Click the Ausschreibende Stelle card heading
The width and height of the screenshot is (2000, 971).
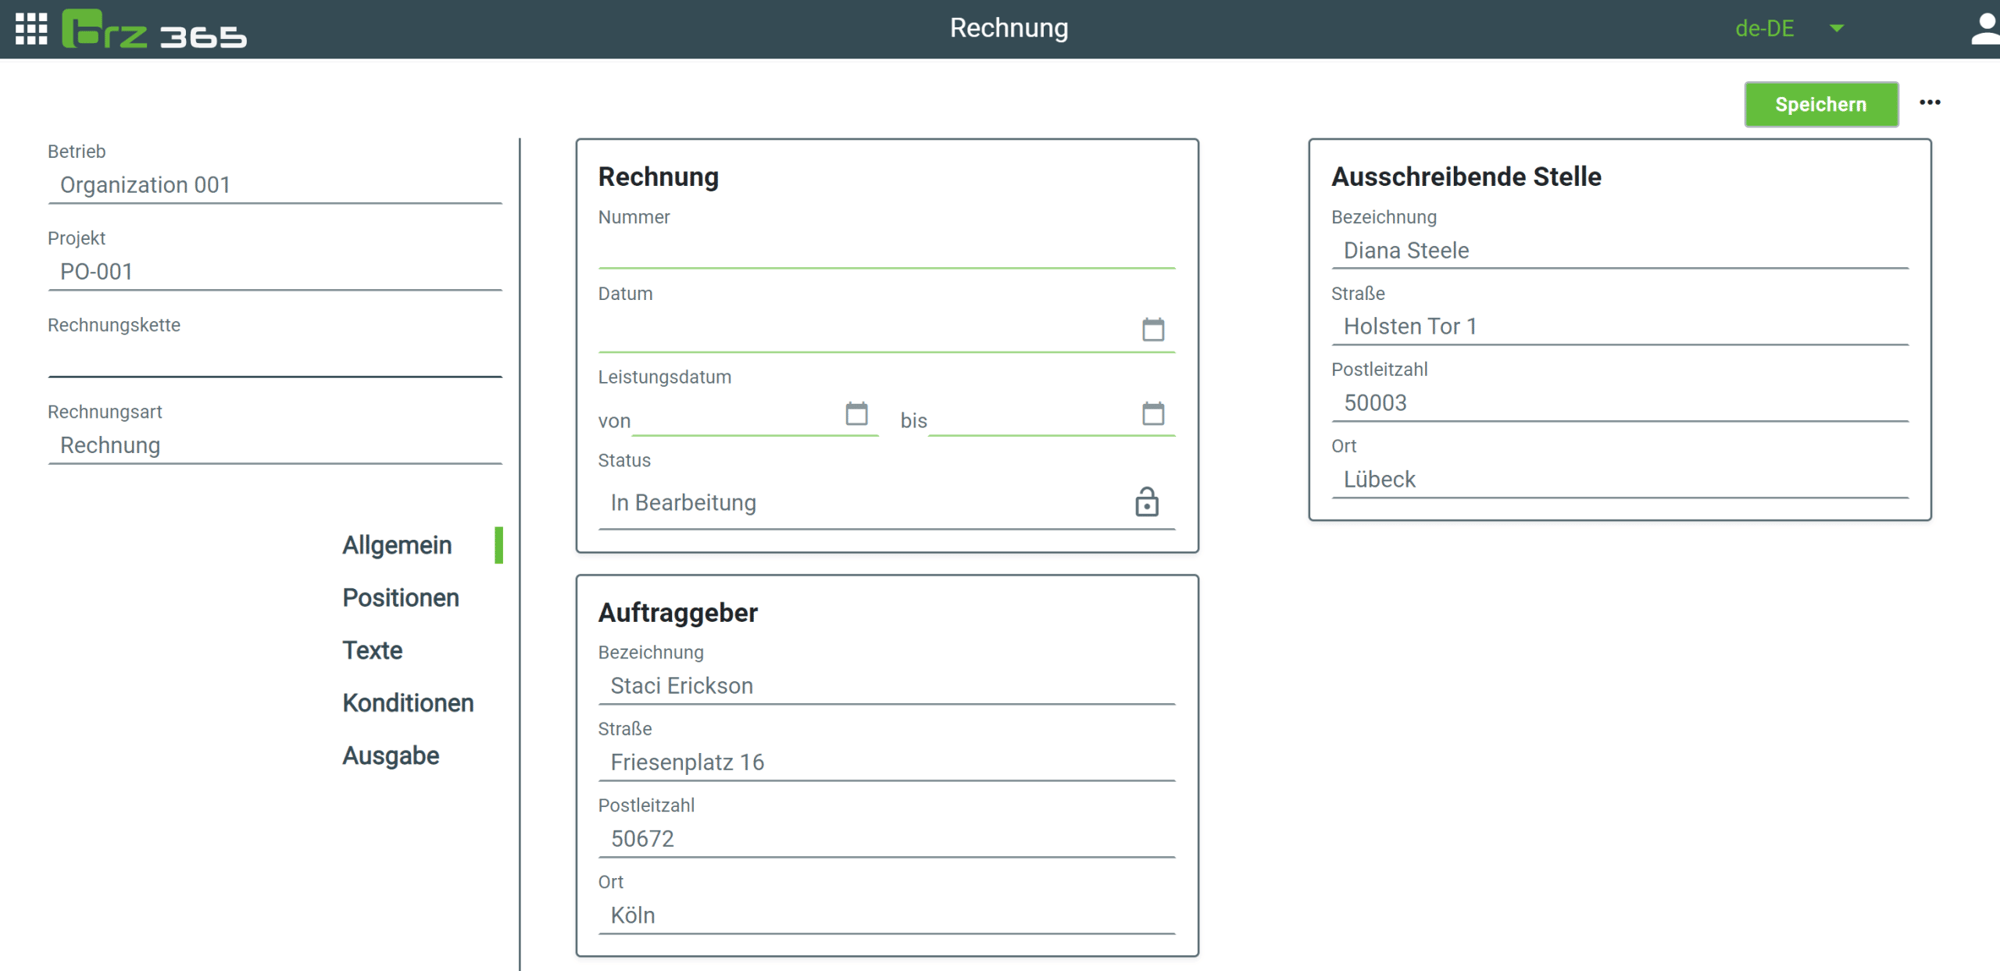click(x=1466, y=177)
